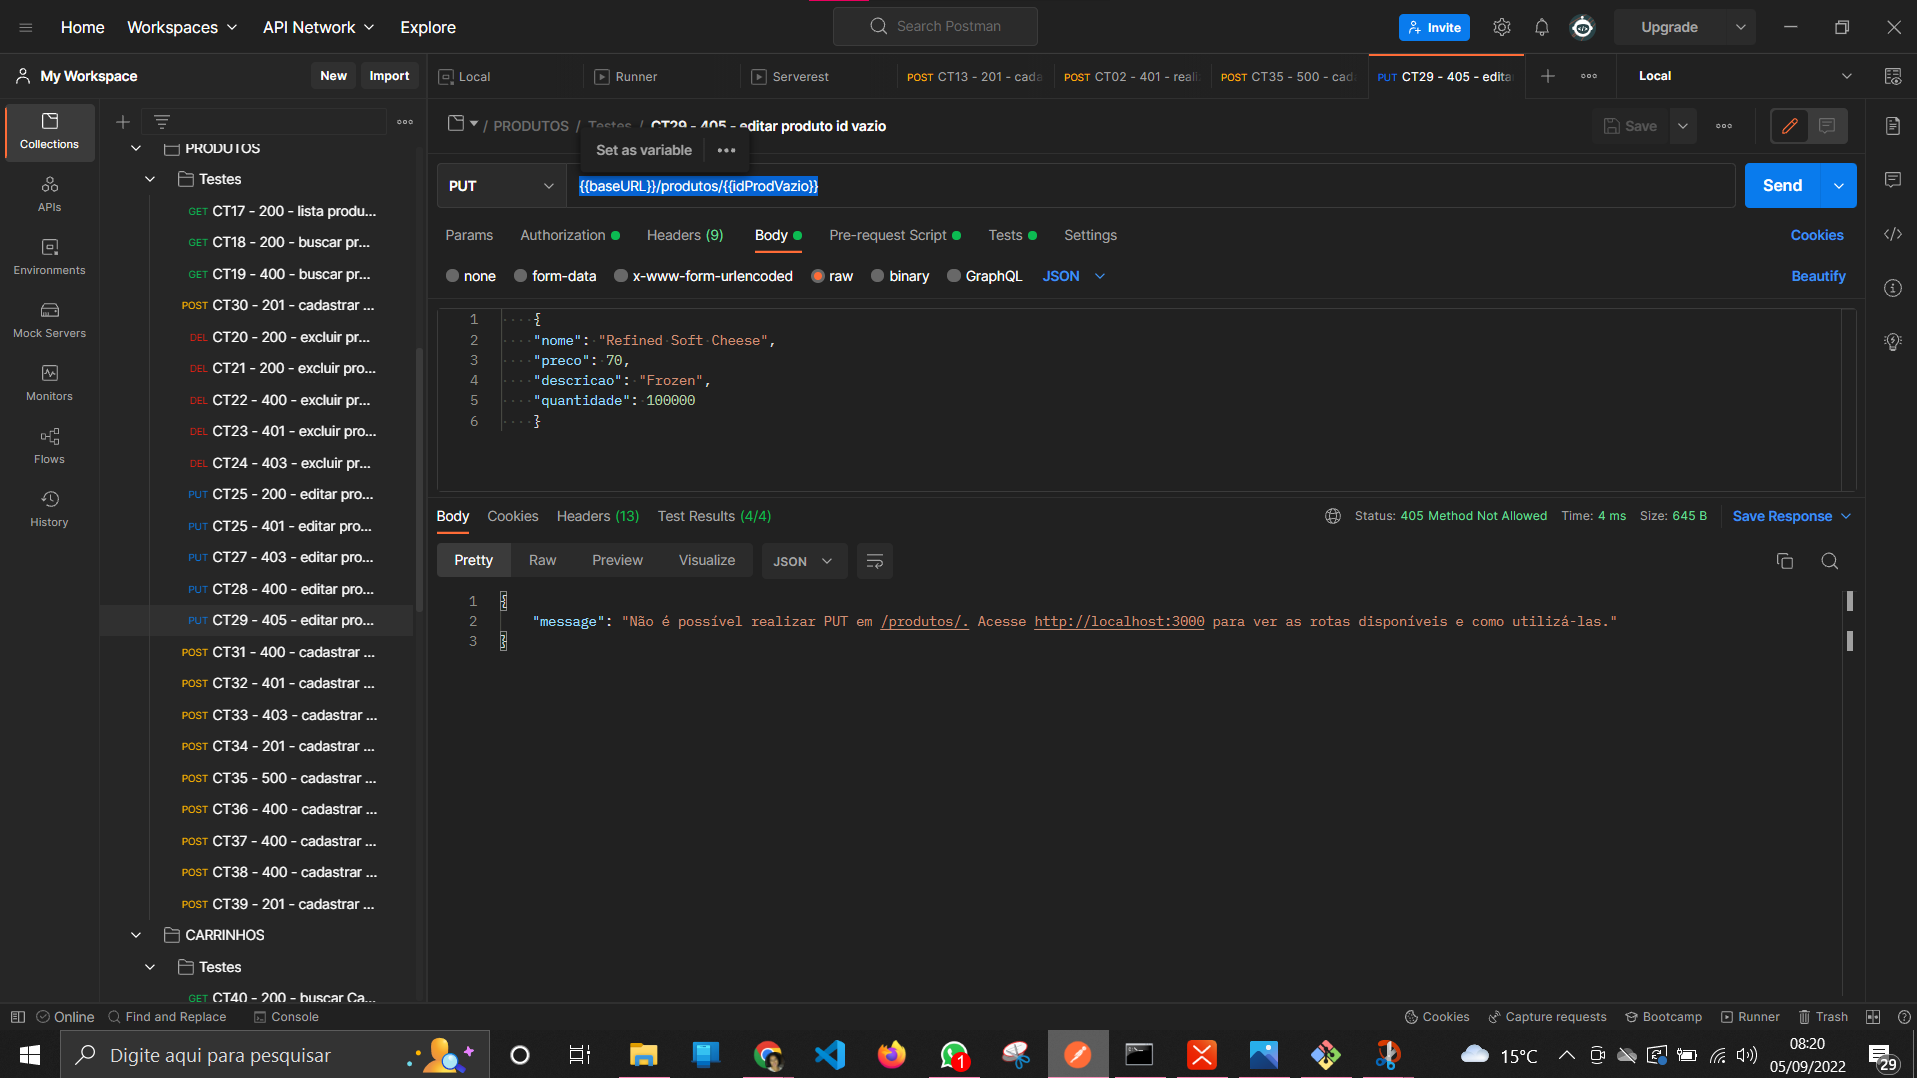1917x1078 pixels.
Task: Add a new request tab
Action: (x=1547, y=76)
